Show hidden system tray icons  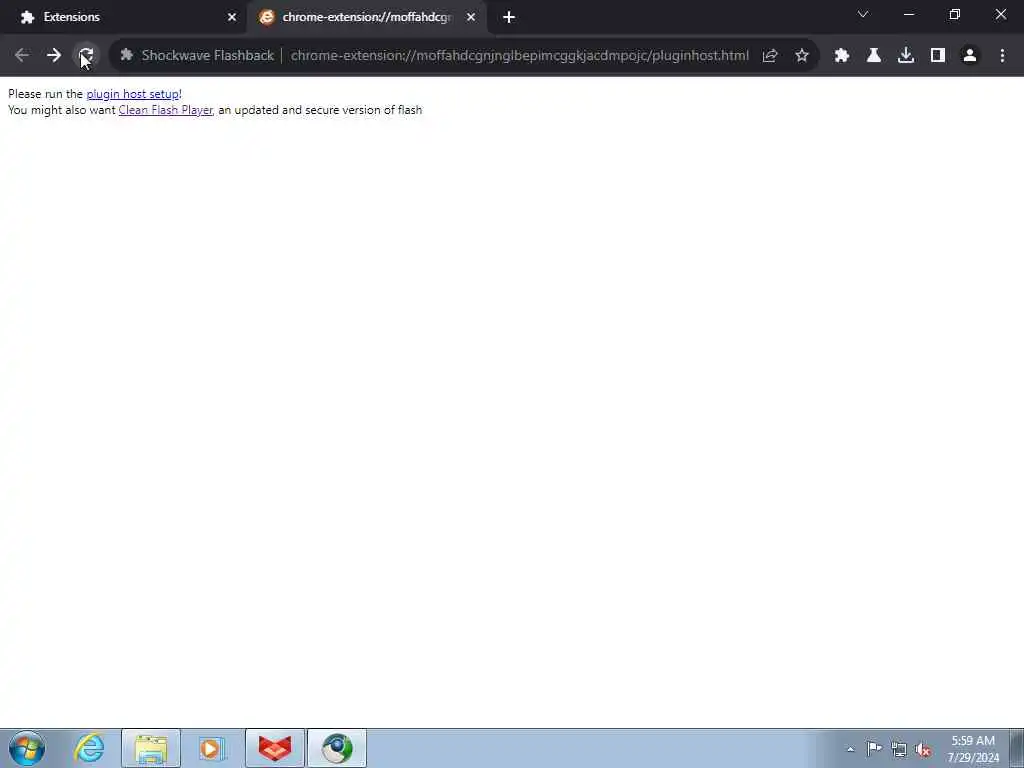[x=850, y=749]
